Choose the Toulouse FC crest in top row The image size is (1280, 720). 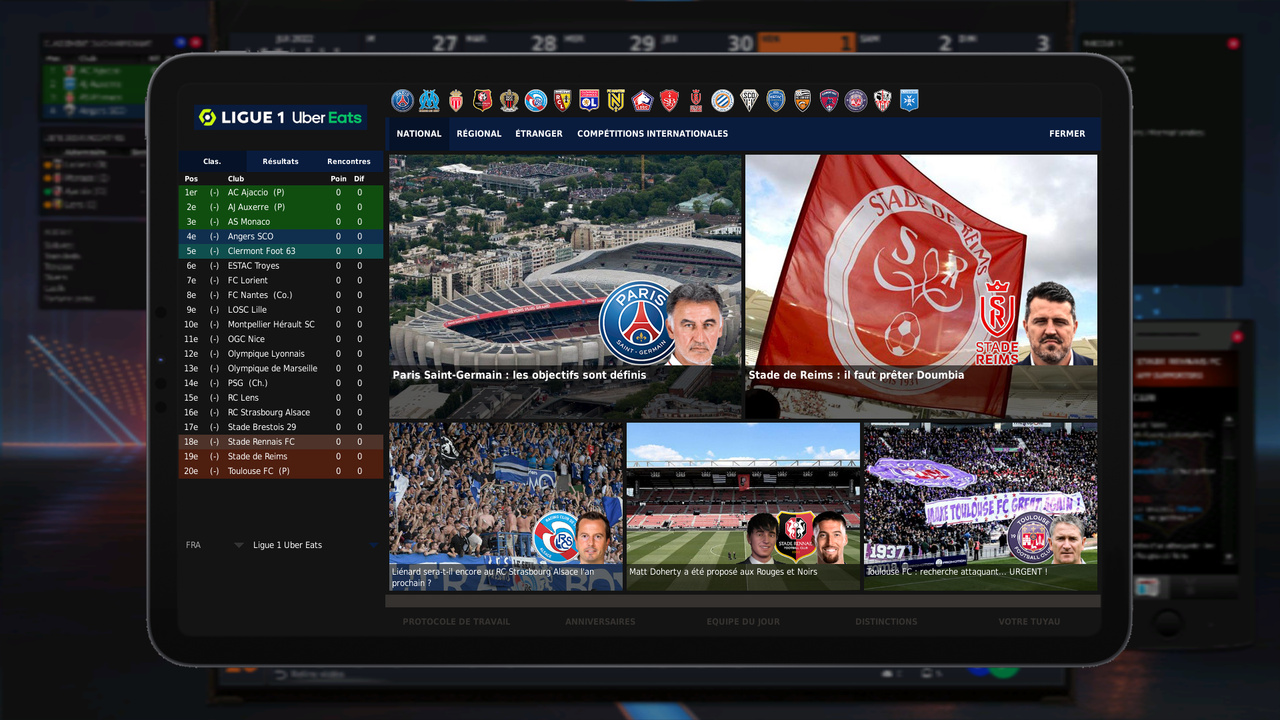tap(856, 100)
